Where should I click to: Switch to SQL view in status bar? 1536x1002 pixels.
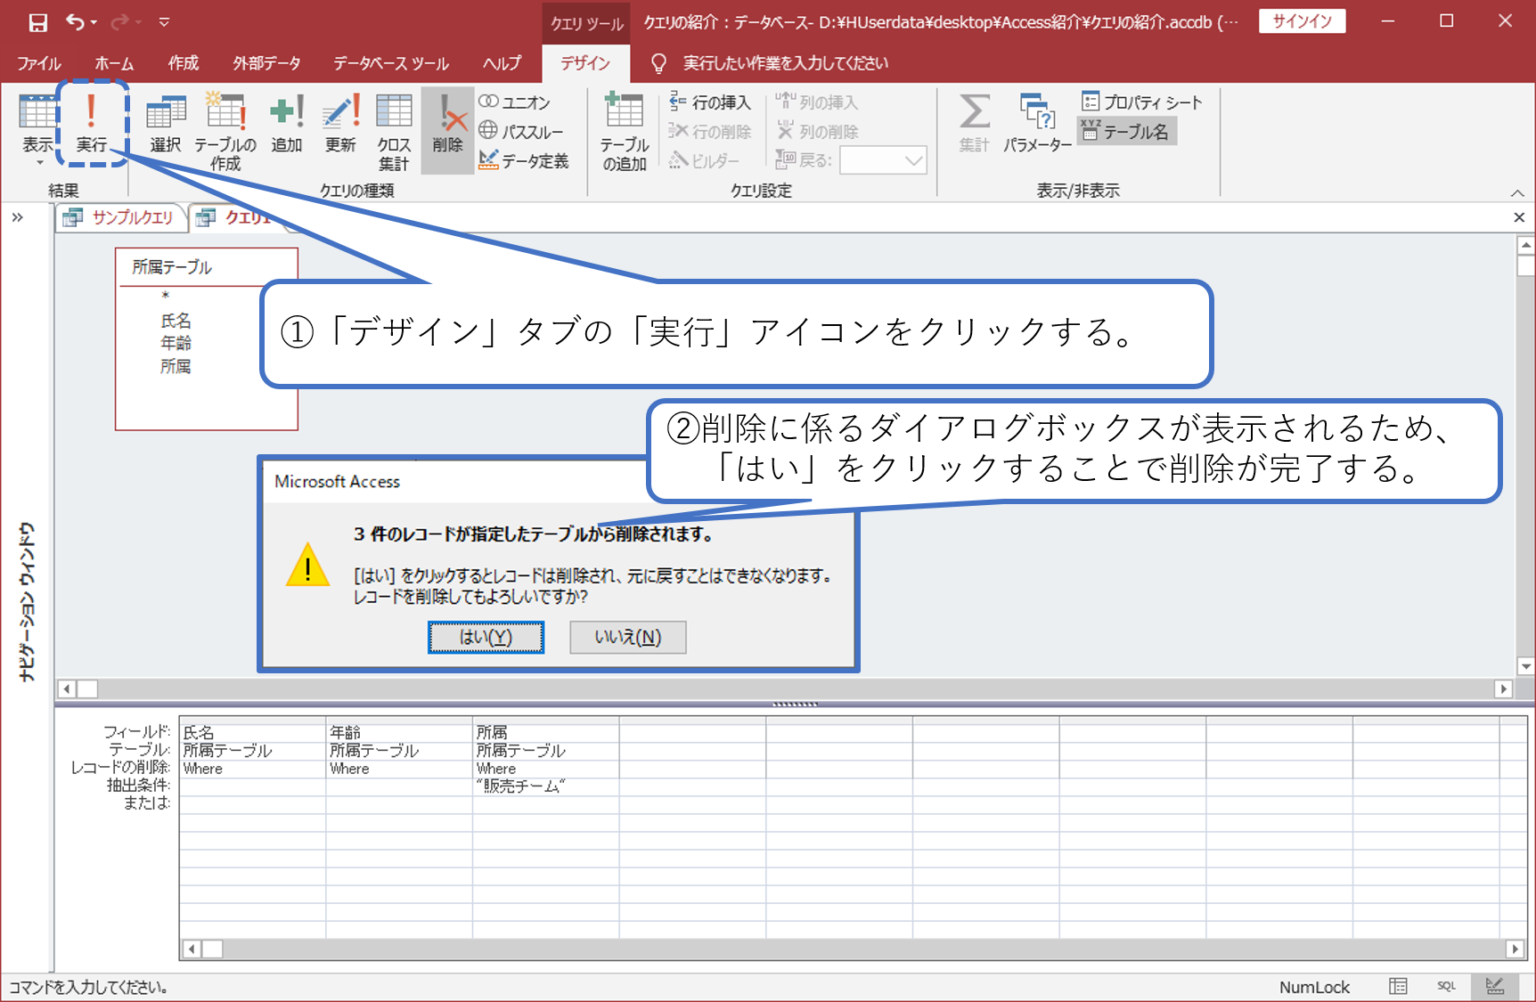pos(1446,987)
